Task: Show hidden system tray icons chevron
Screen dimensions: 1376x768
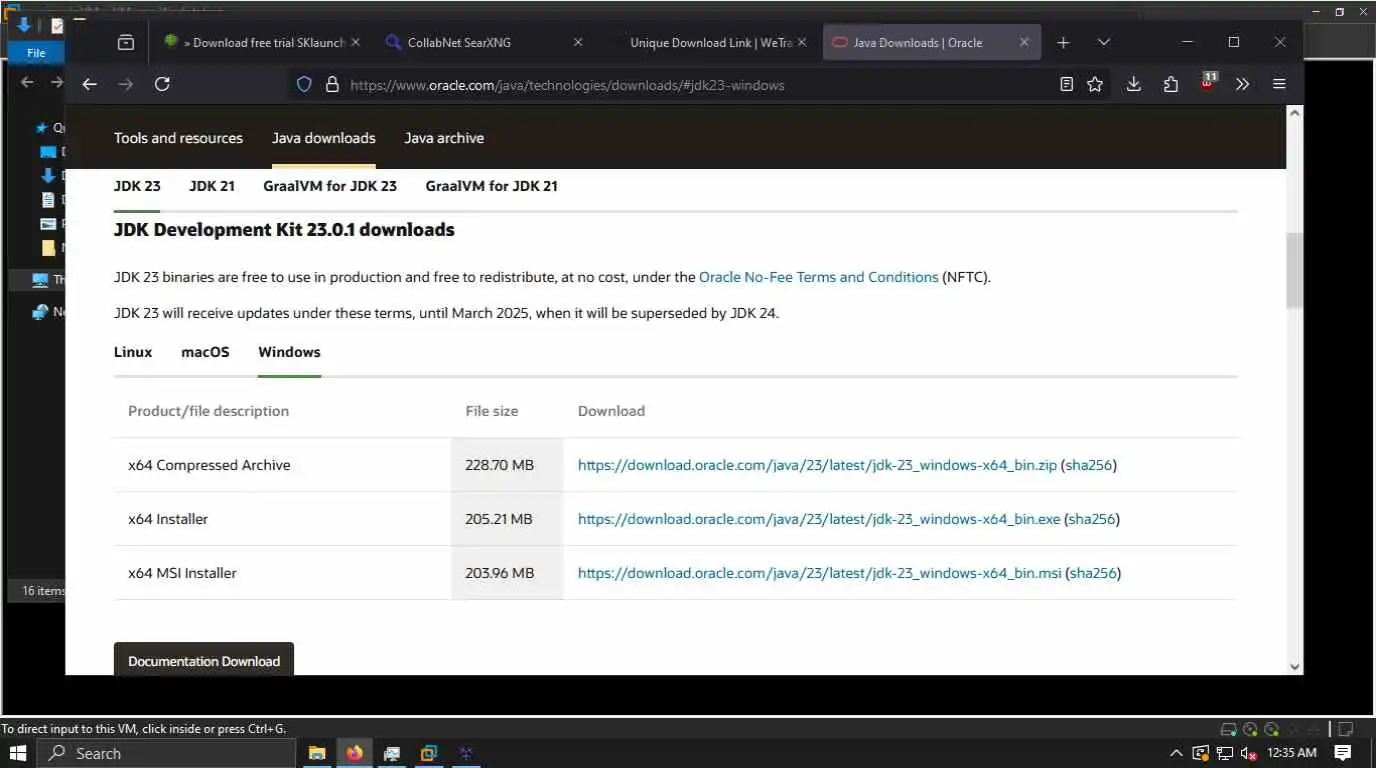Action: [1175, 753]
